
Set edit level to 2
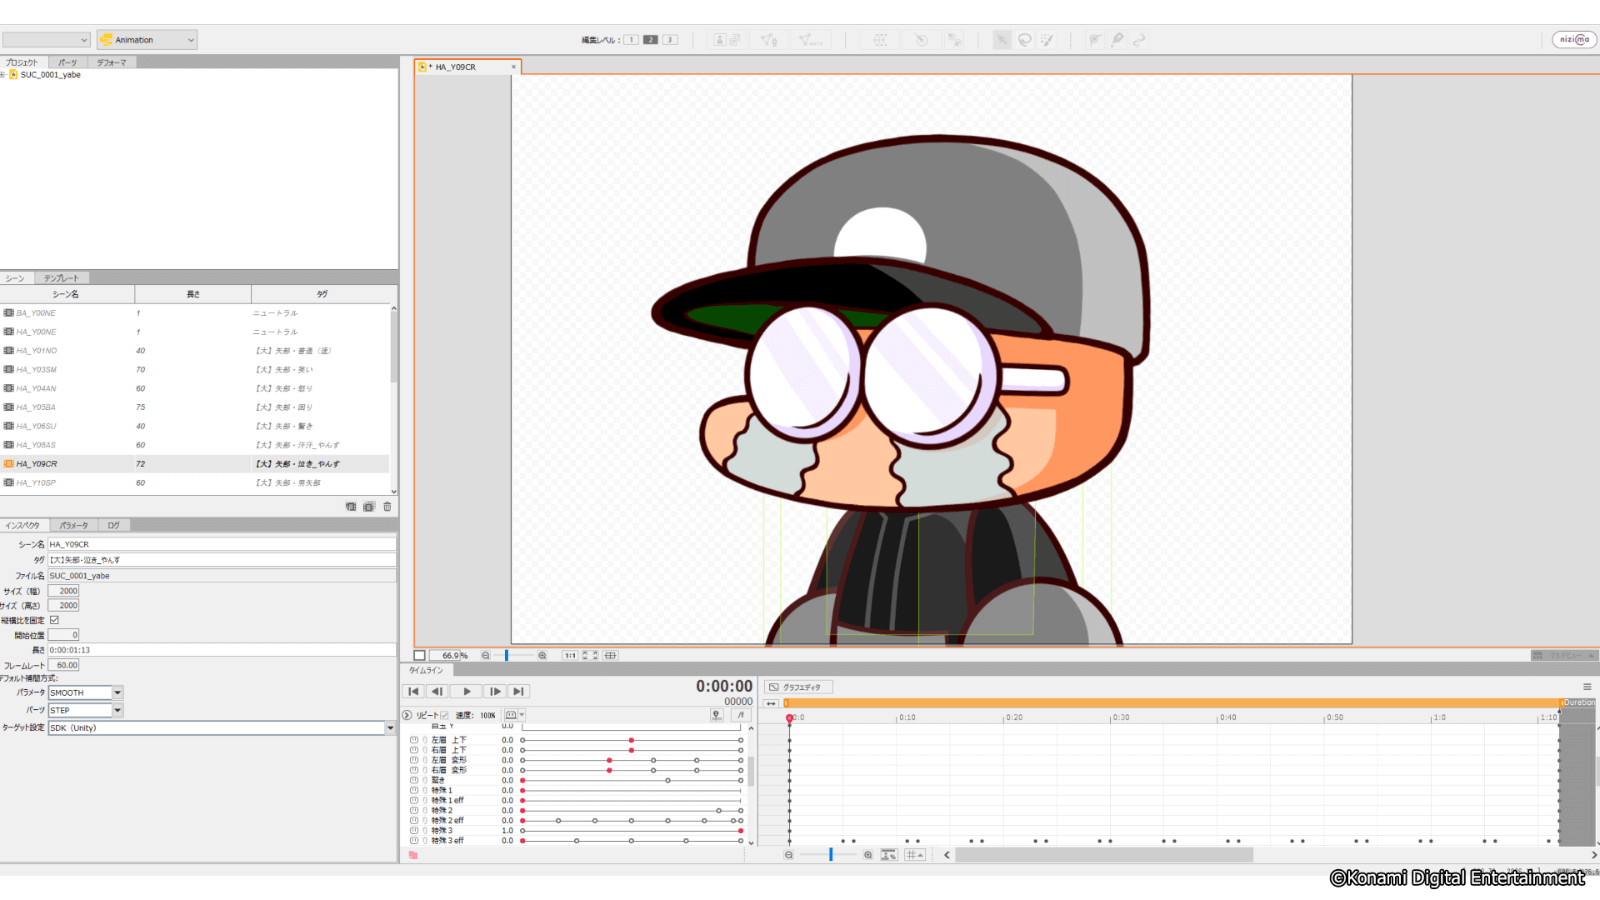[x=650, y=40]
